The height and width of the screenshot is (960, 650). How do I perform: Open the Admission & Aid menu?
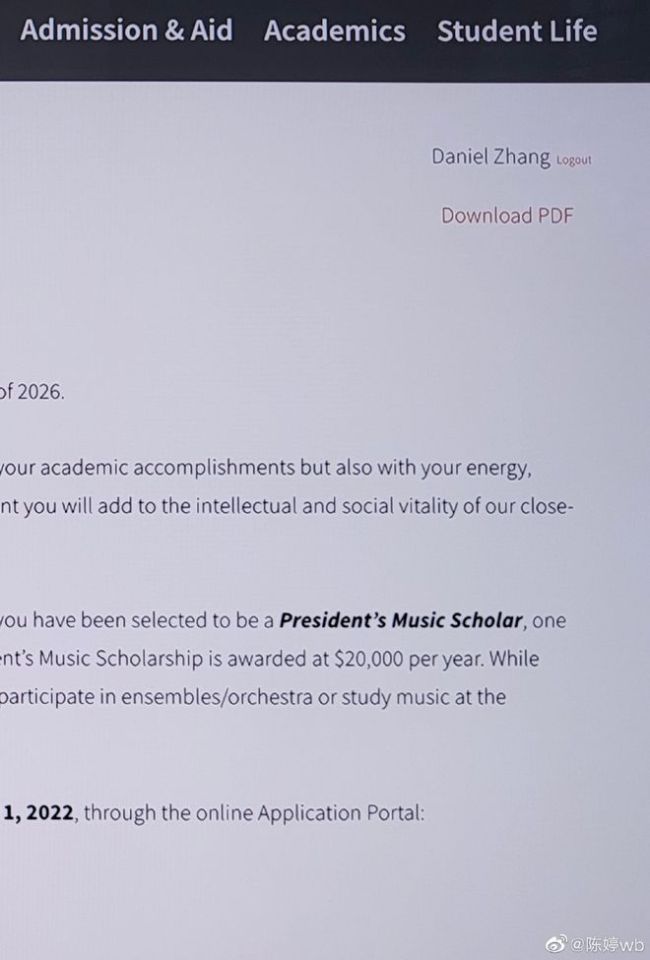[x=127, y=31]
